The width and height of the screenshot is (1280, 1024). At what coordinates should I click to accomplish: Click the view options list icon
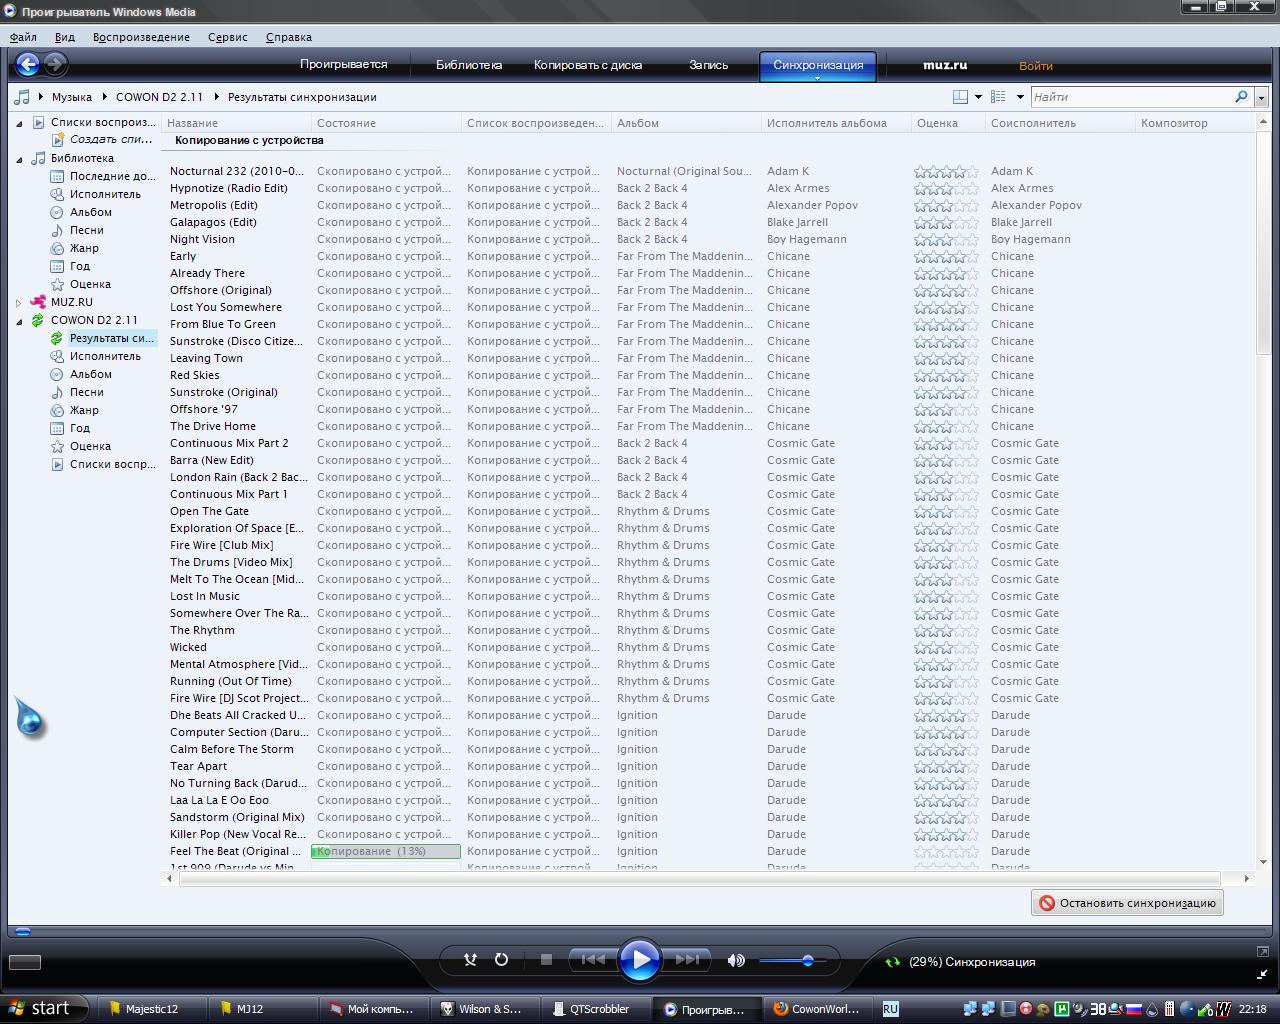point(998,97)
